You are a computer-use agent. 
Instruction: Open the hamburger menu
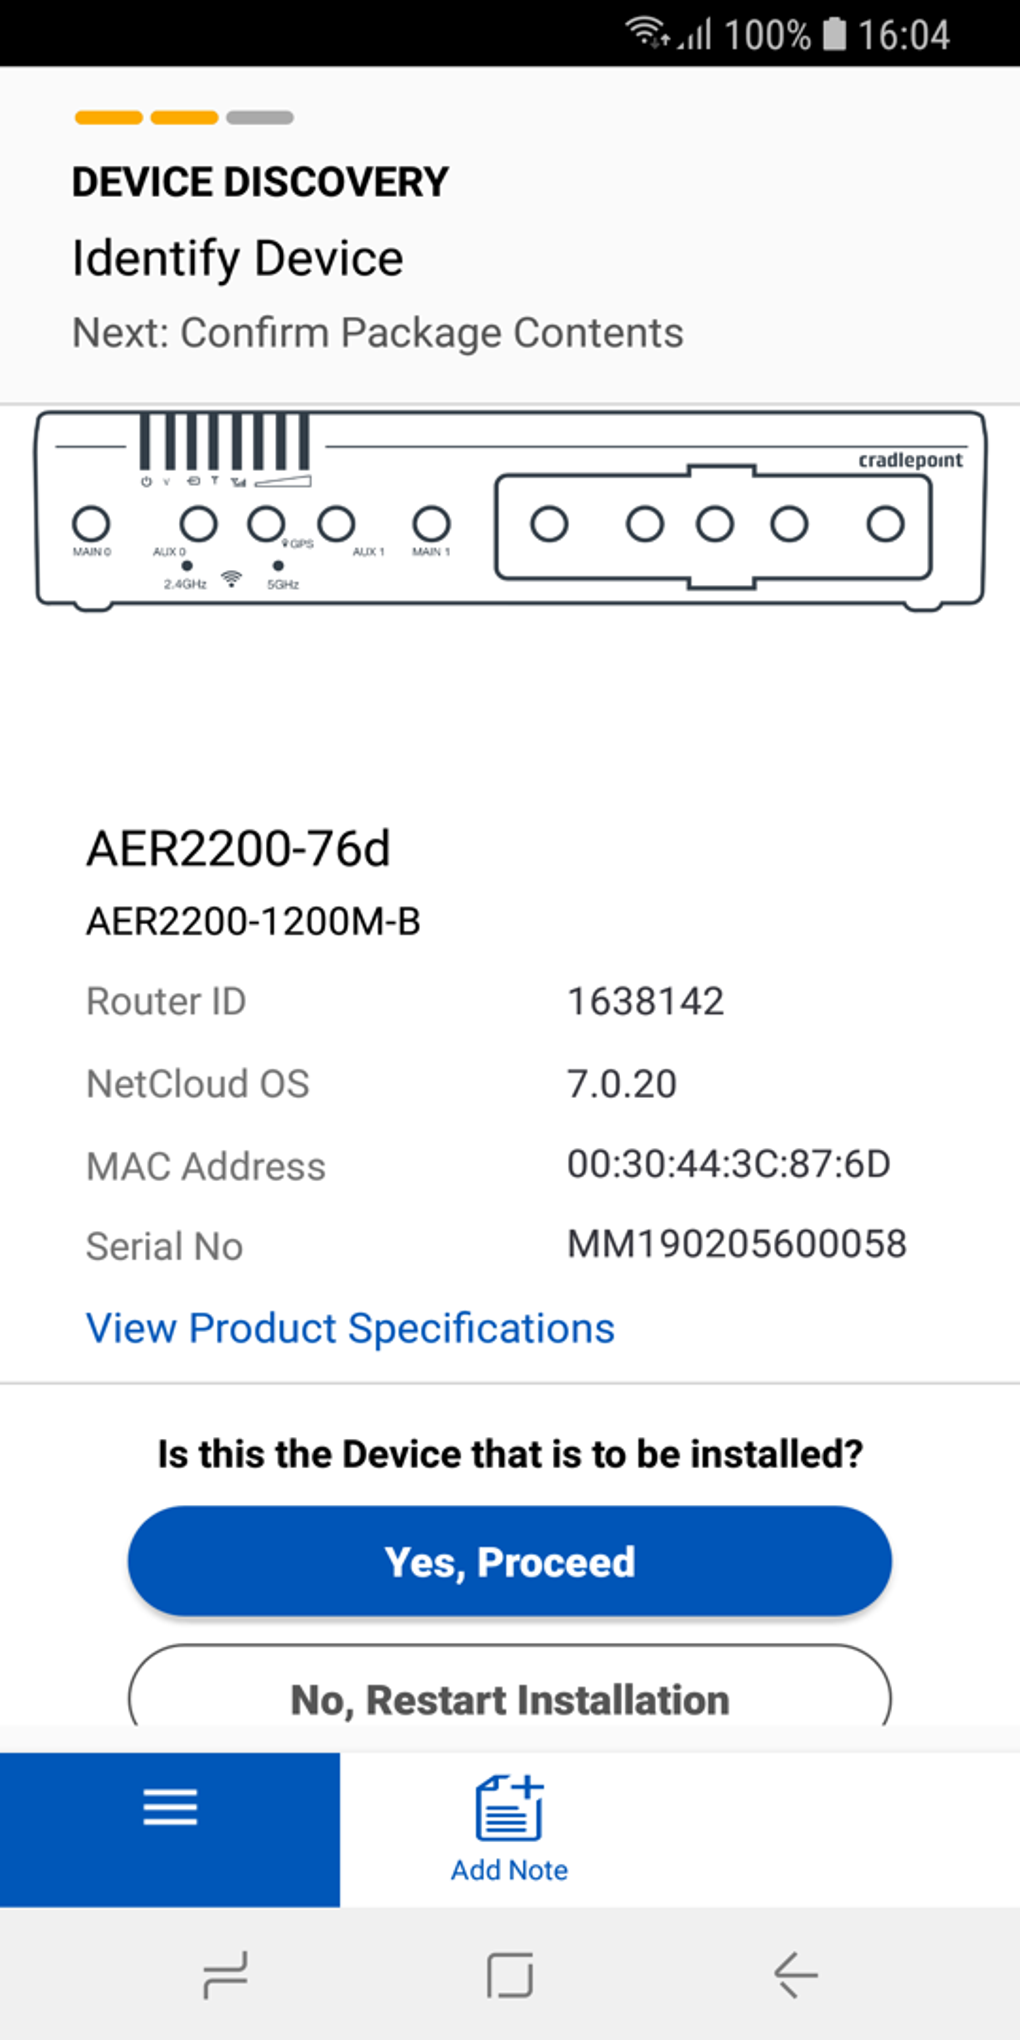tap(170, 1828)
